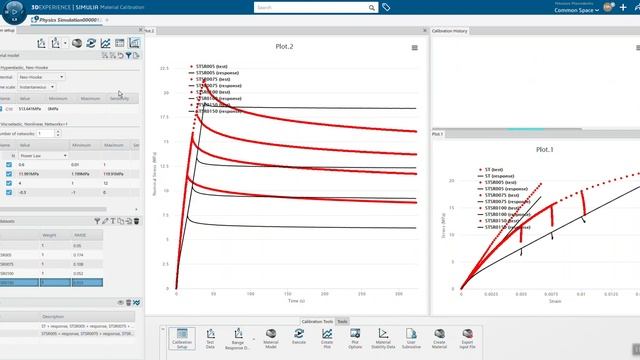Image resolution: width=640 pixels, height=360 pixels.
Task: Click the Test Data tool
Action: [210, 338]
